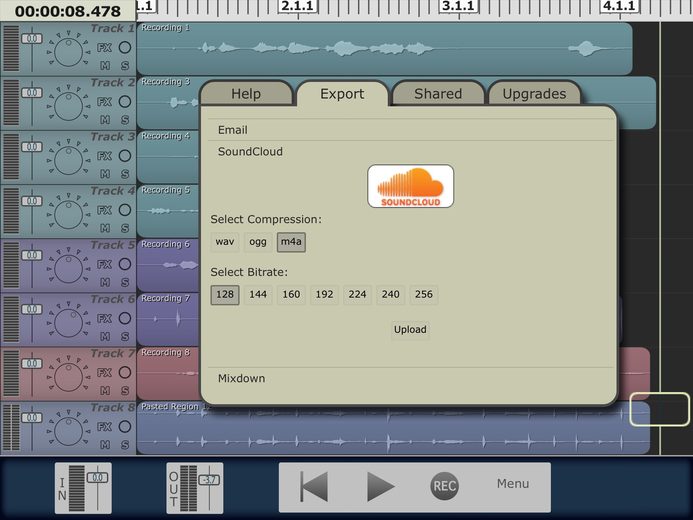This screenshot has width=693, height=520.
Task: Open FX panel for Track 2
Action: tap(104, 102)
